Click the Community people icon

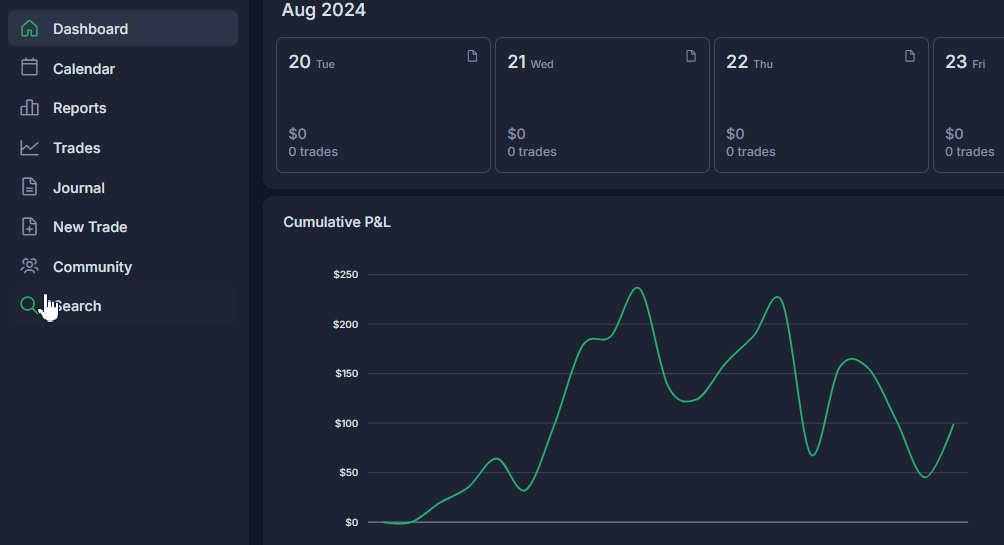pos(29,266)
